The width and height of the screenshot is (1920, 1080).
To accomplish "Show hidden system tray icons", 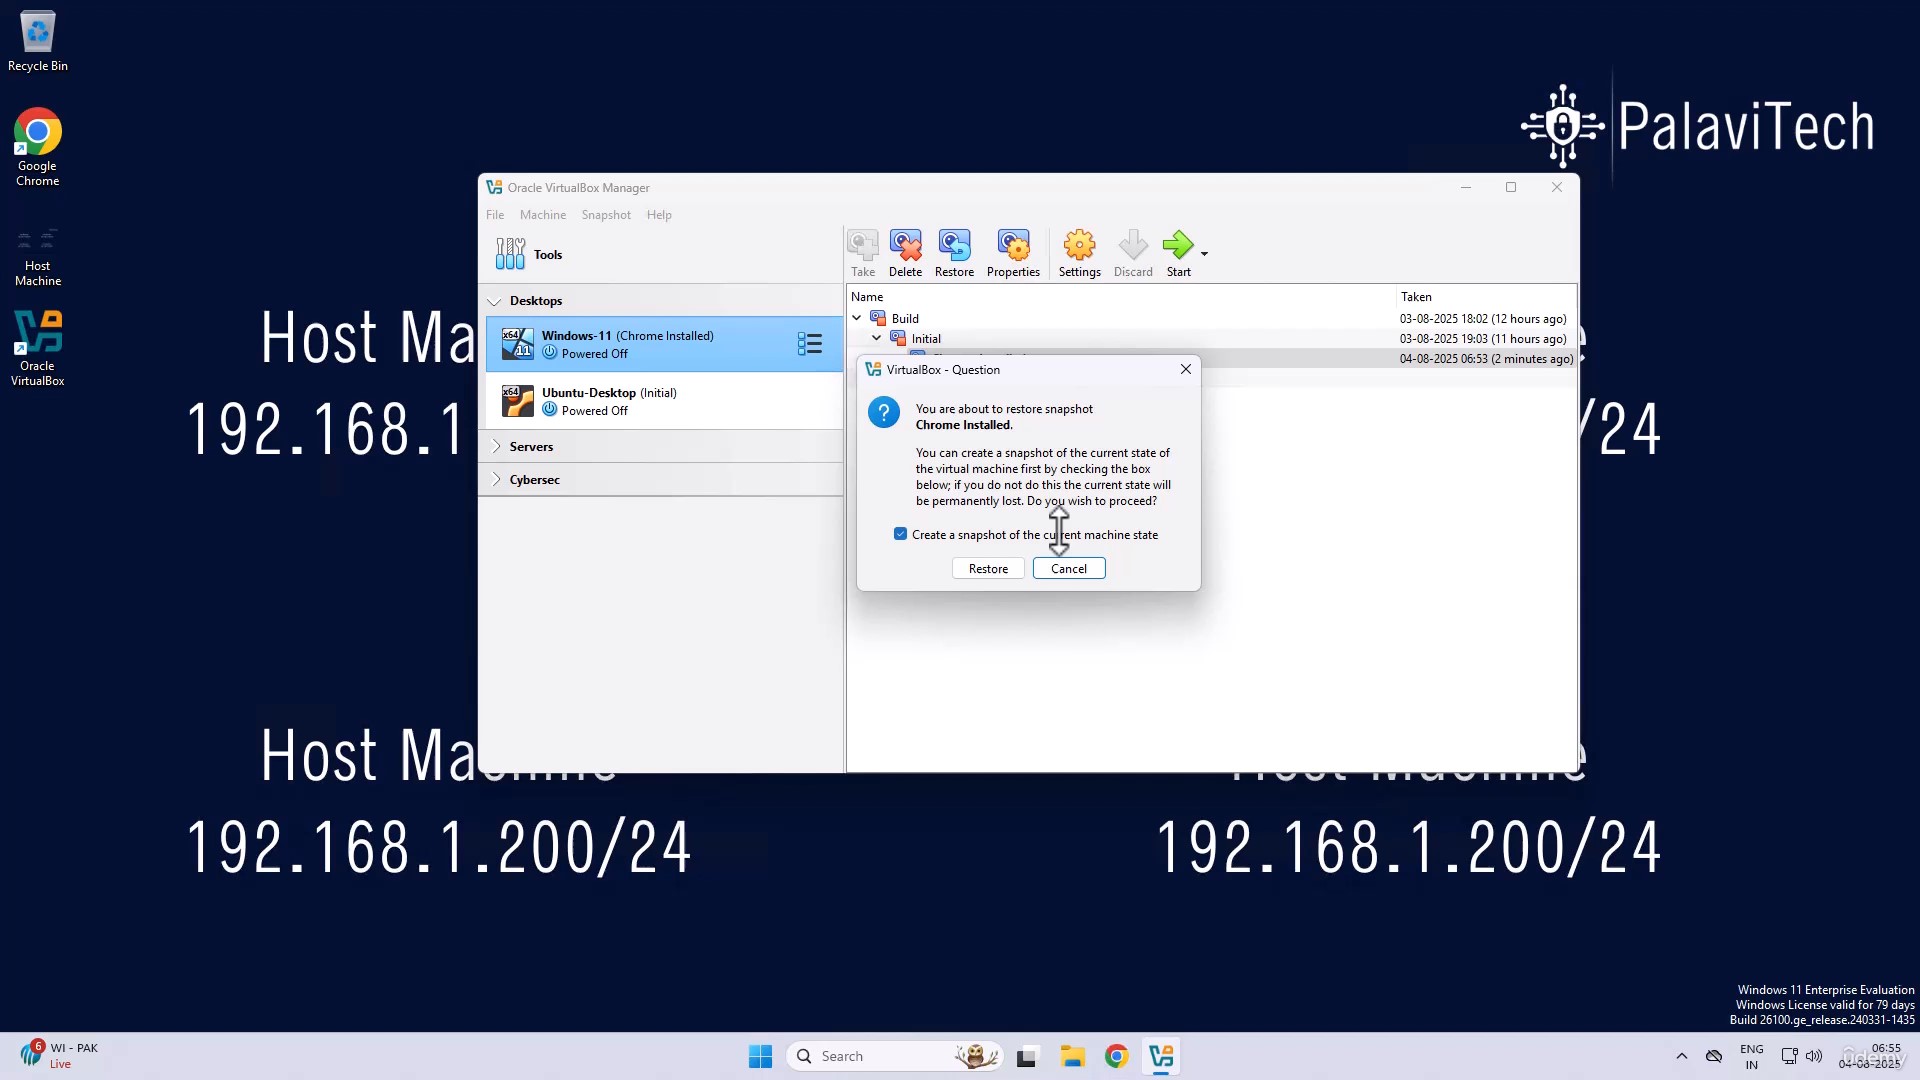I will 1681,1056.
